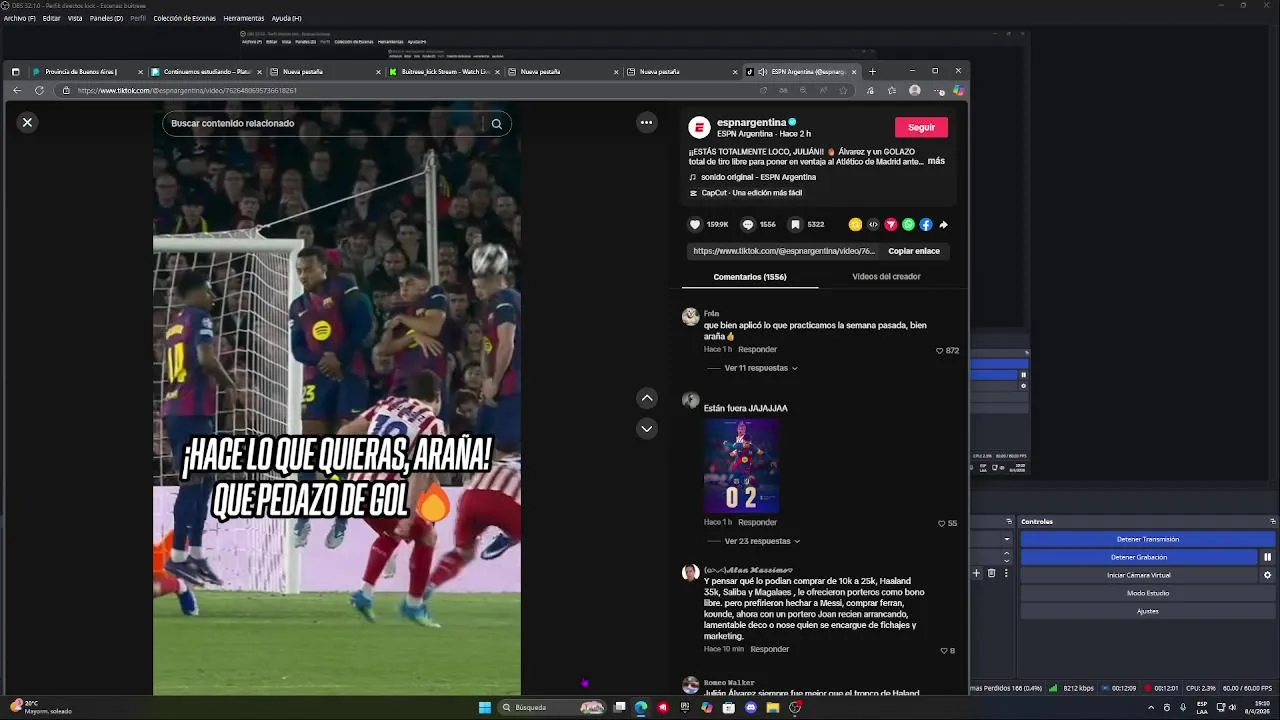Click the yellow repost icon
Screen dimensions: 1280x720
click(855, 225)
